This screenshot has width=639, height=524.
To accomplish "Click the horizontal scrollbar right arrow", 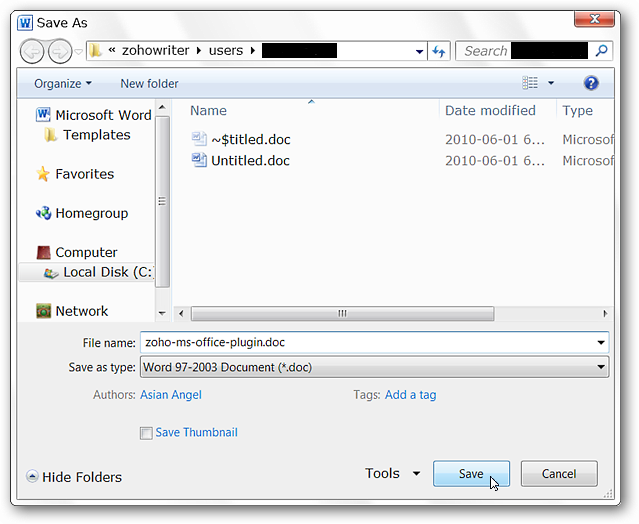I will click(x=605, y=313).
